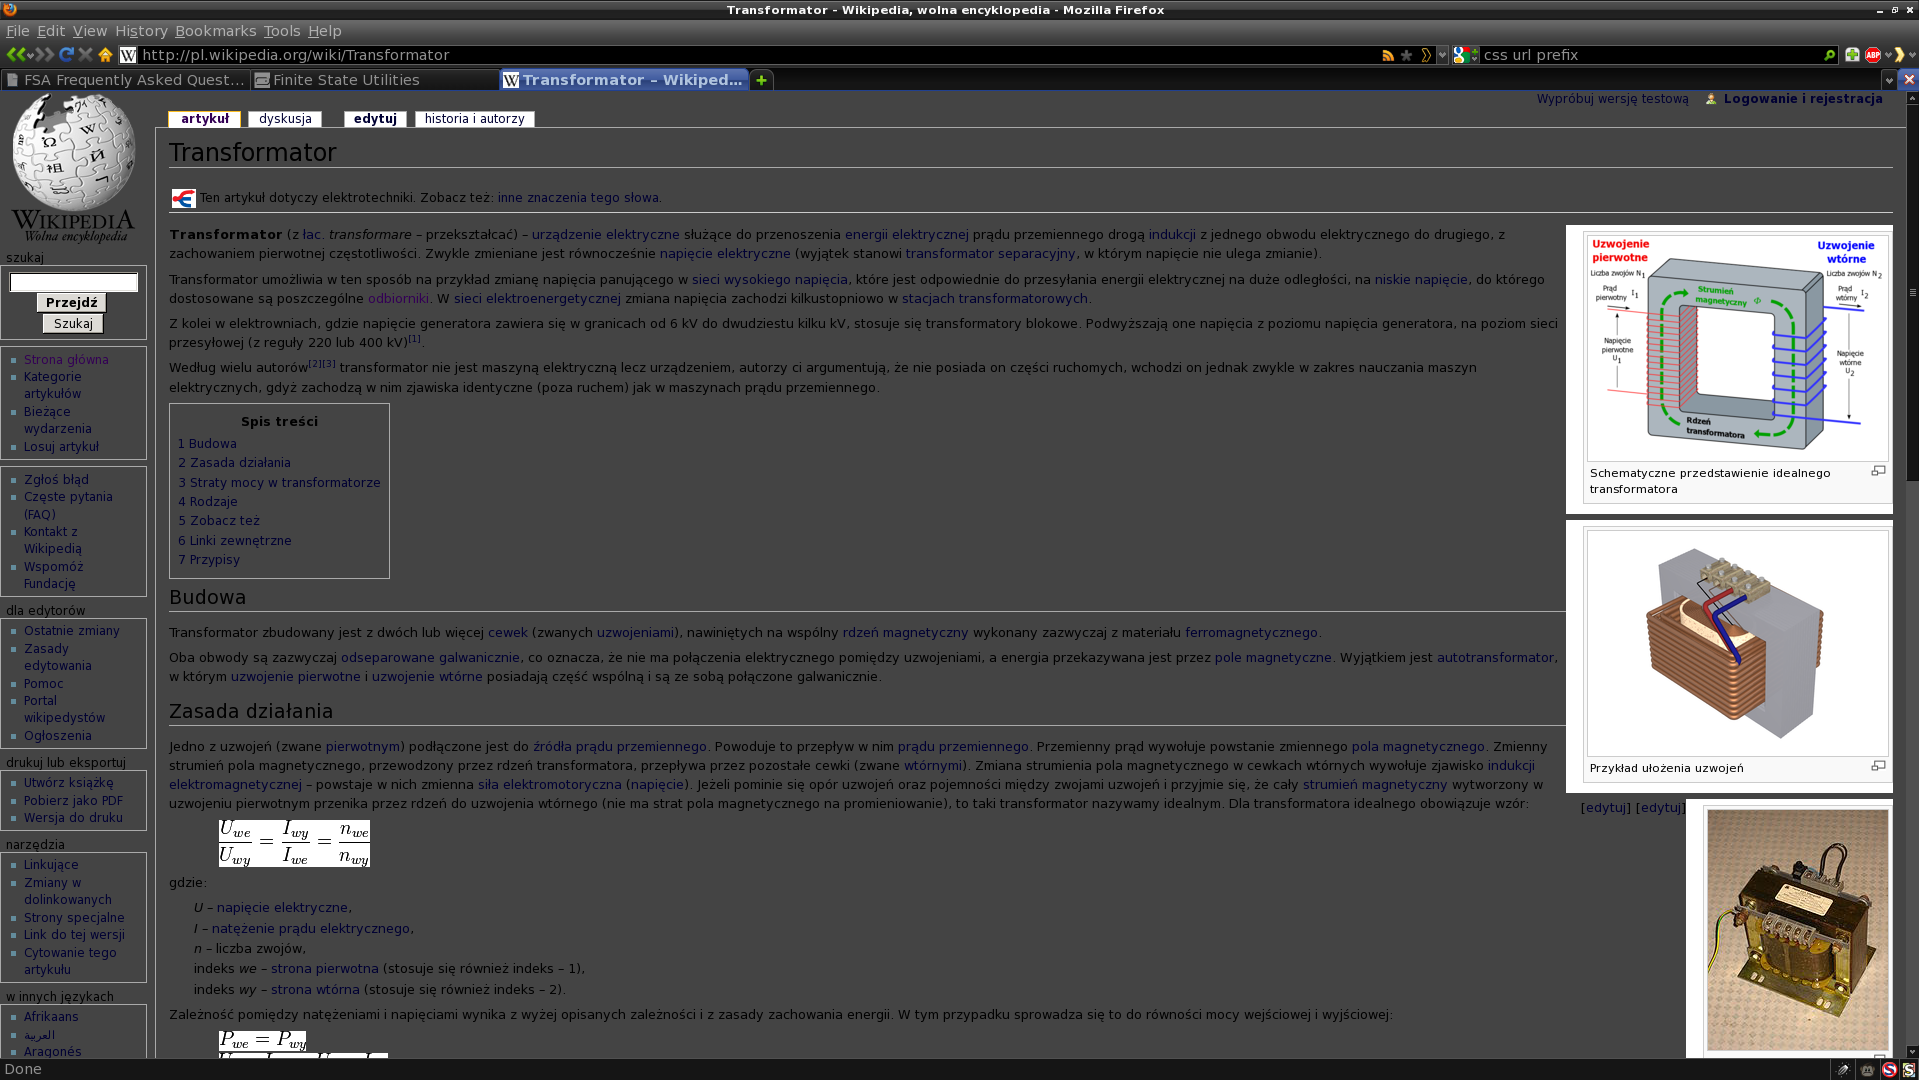Enlarge the ideal transformer schematic thumbnail

[1878, 471]
